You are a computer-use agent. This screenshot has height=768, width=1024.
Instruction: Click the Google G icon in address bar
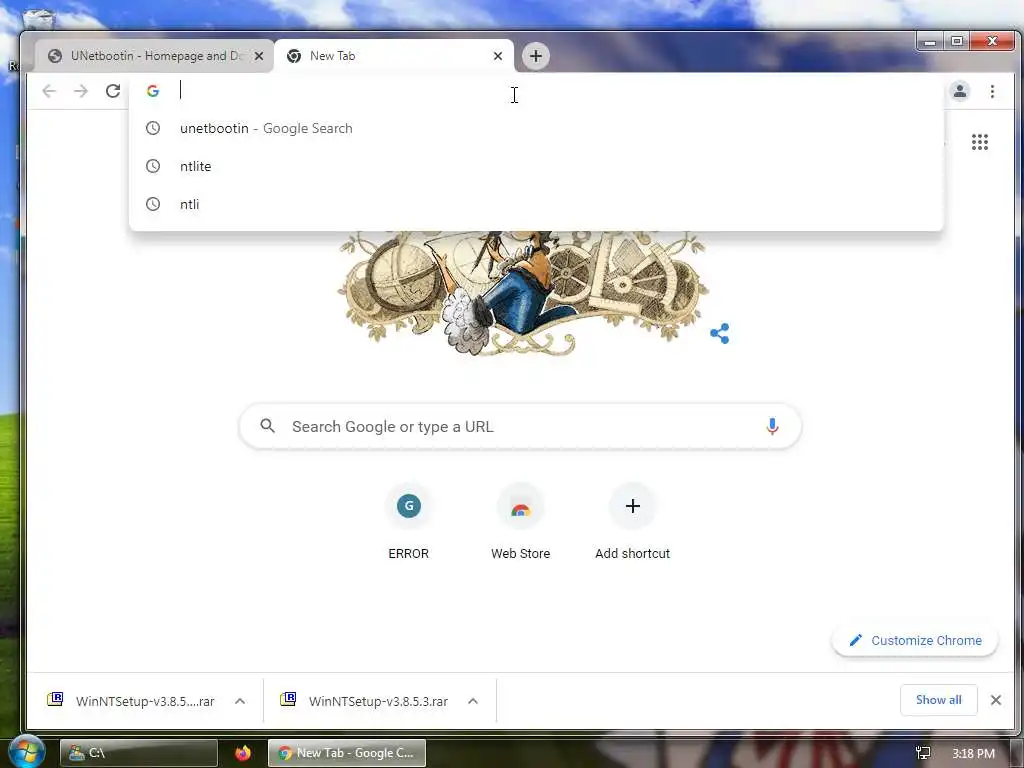coord(153,91)
